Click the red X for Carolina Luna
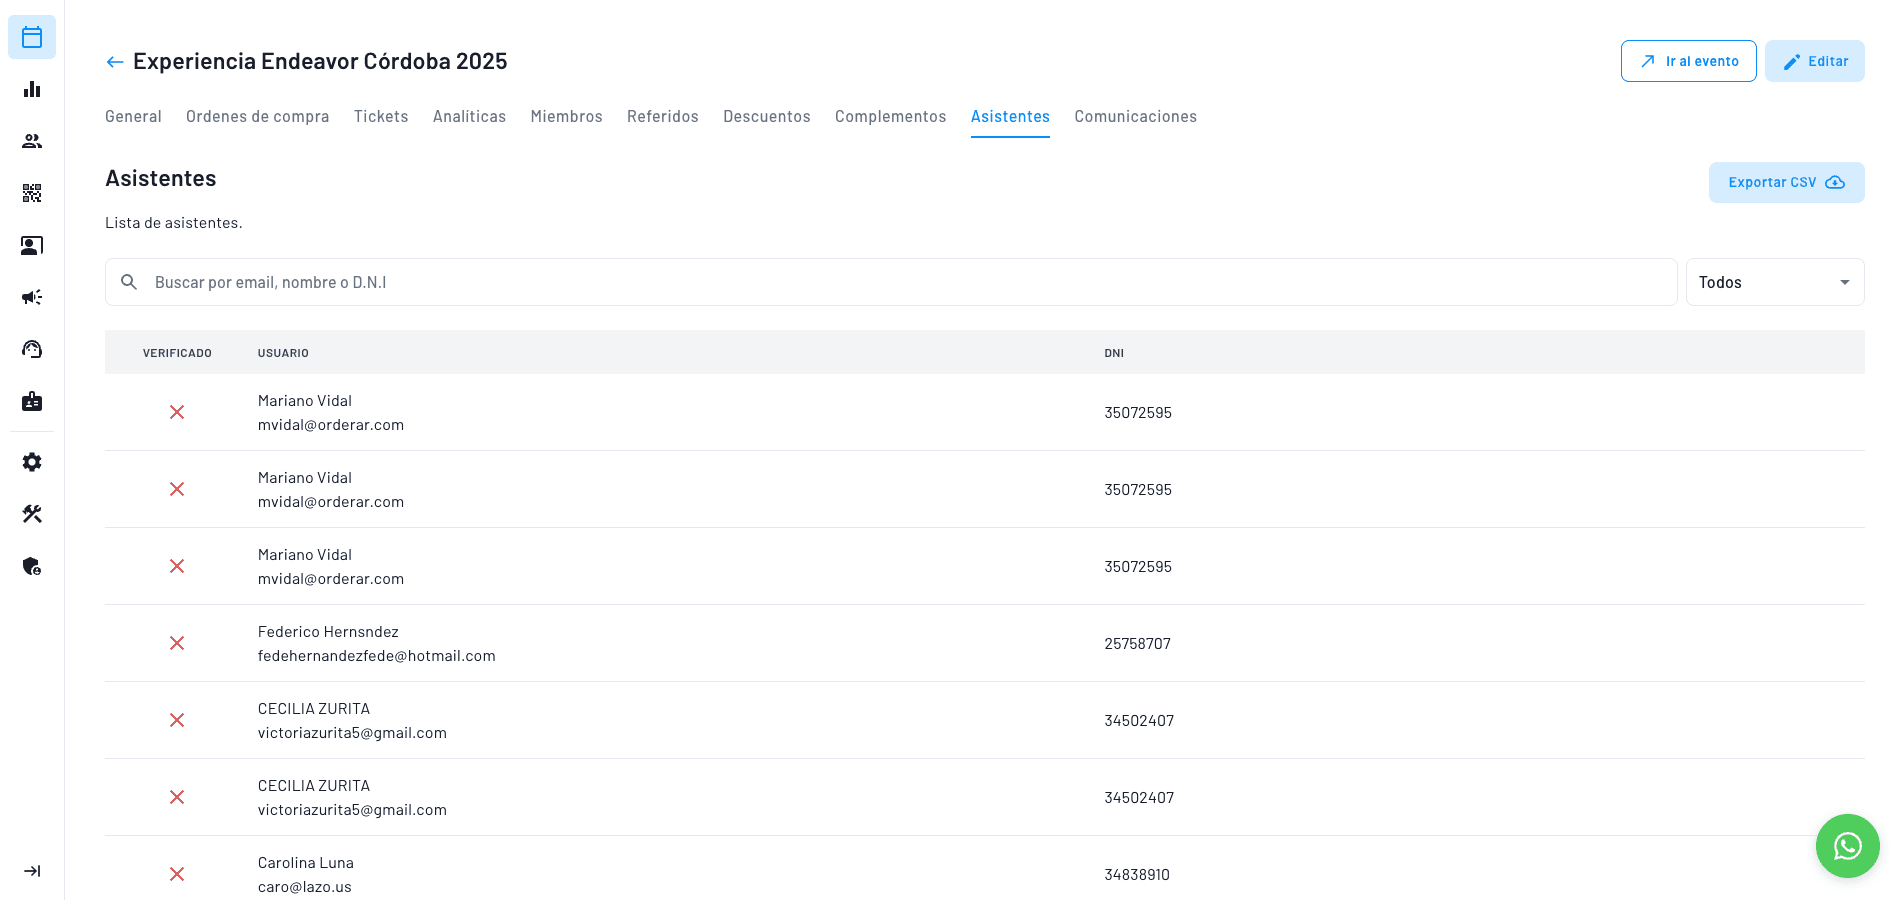The width and height of the screenshot is (1898, 900). pos(177,874)
